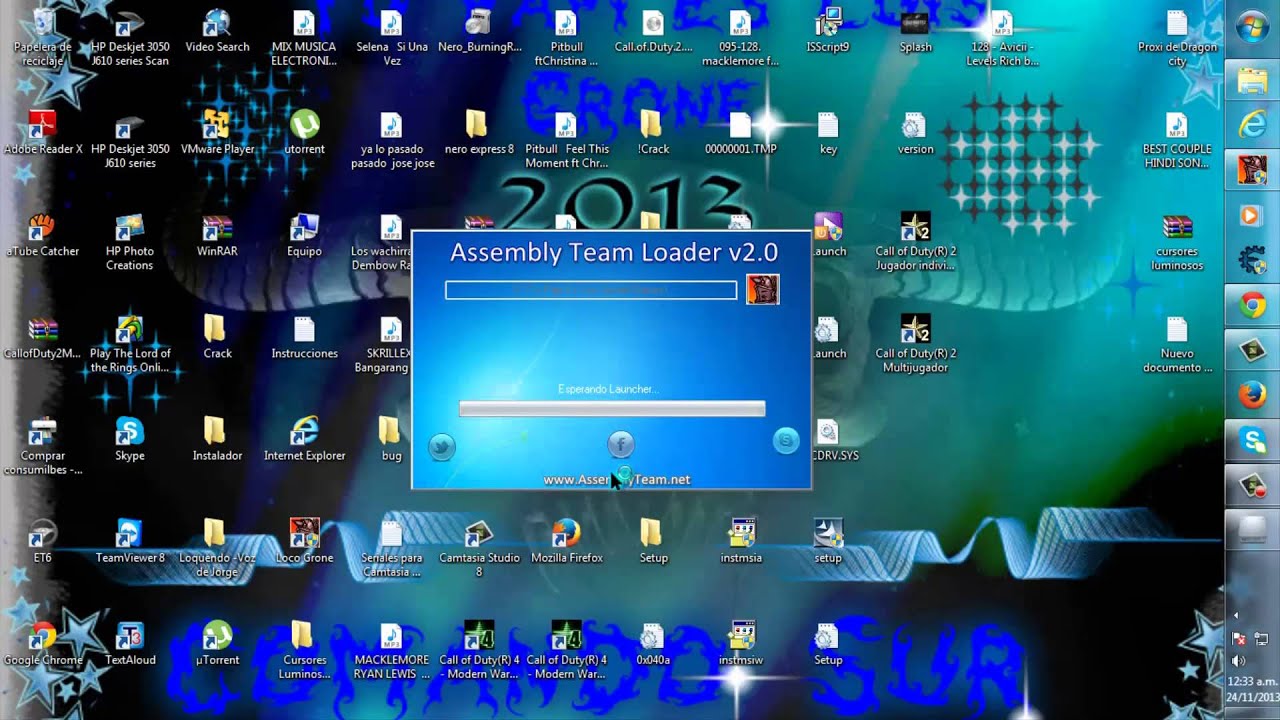
Task: Select the Camtasia Studio 8 desktop icon
Action: point(478,549)
